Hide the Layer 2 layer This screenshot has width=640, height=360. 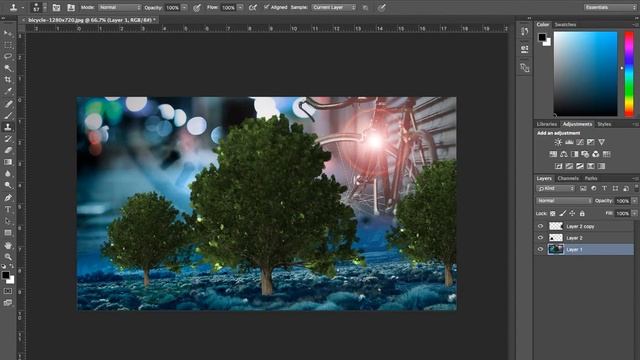point(540,238)
